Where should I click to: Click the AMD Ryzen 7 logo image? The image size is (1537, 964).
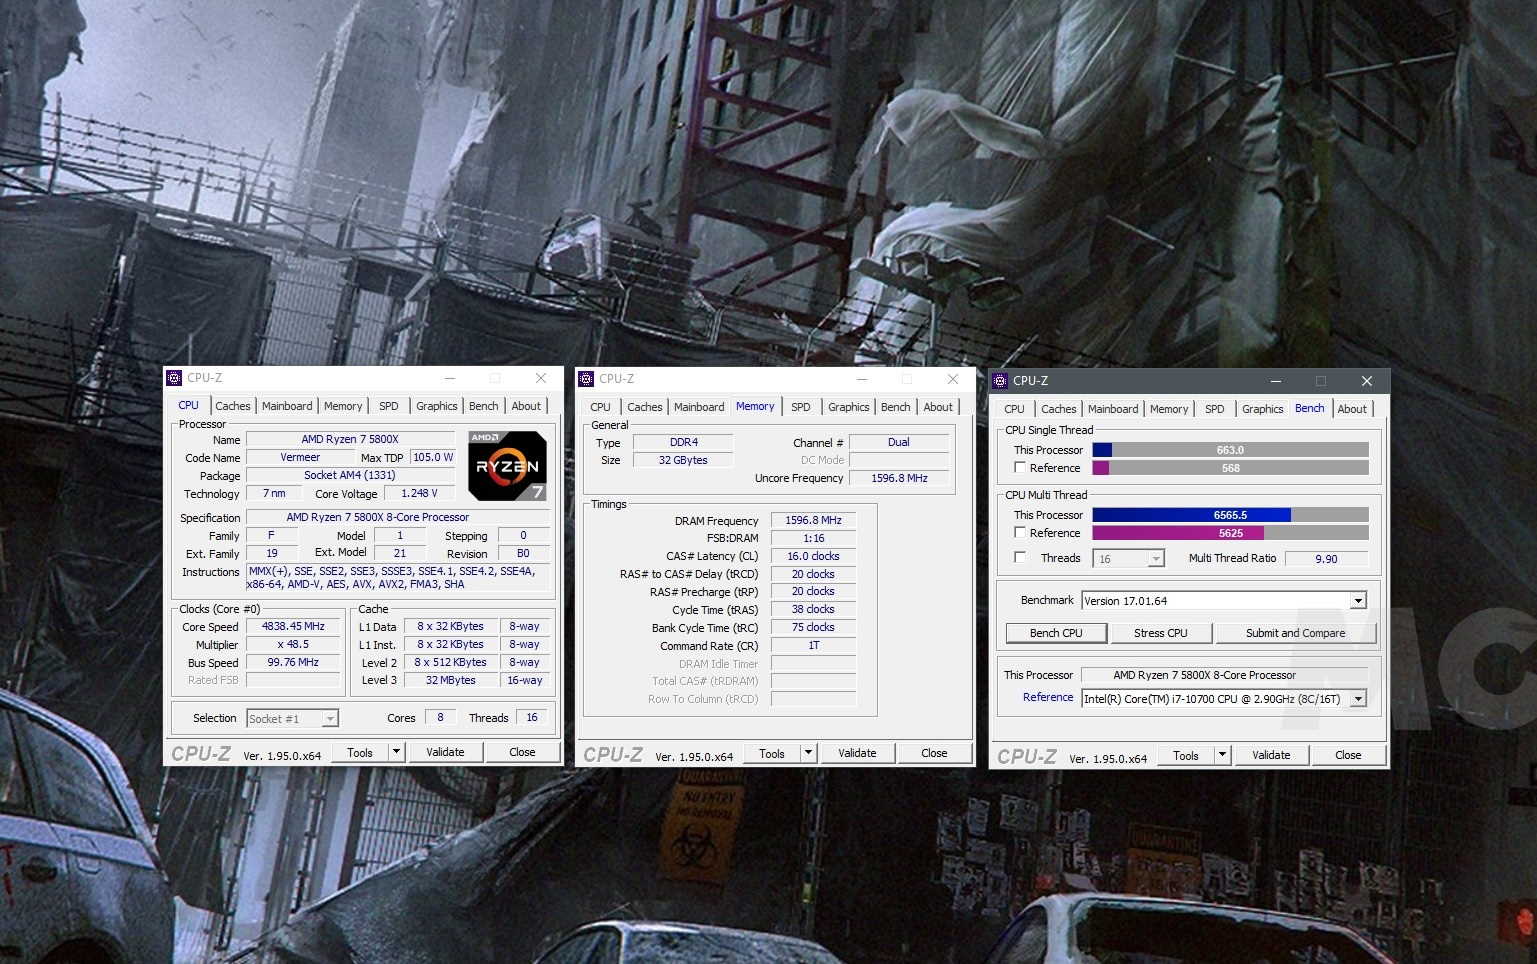coord(507,465)
